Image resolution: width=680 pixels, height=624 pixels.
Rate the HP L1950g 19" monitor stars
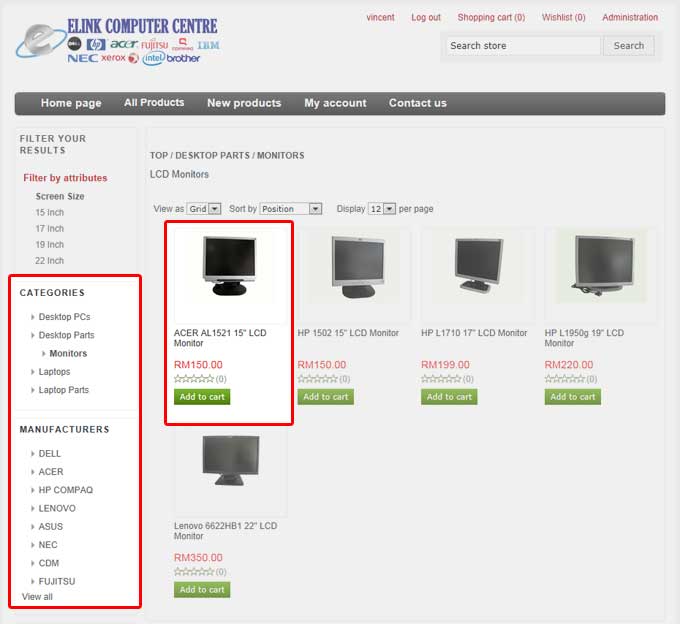click(x=565, y=379)
